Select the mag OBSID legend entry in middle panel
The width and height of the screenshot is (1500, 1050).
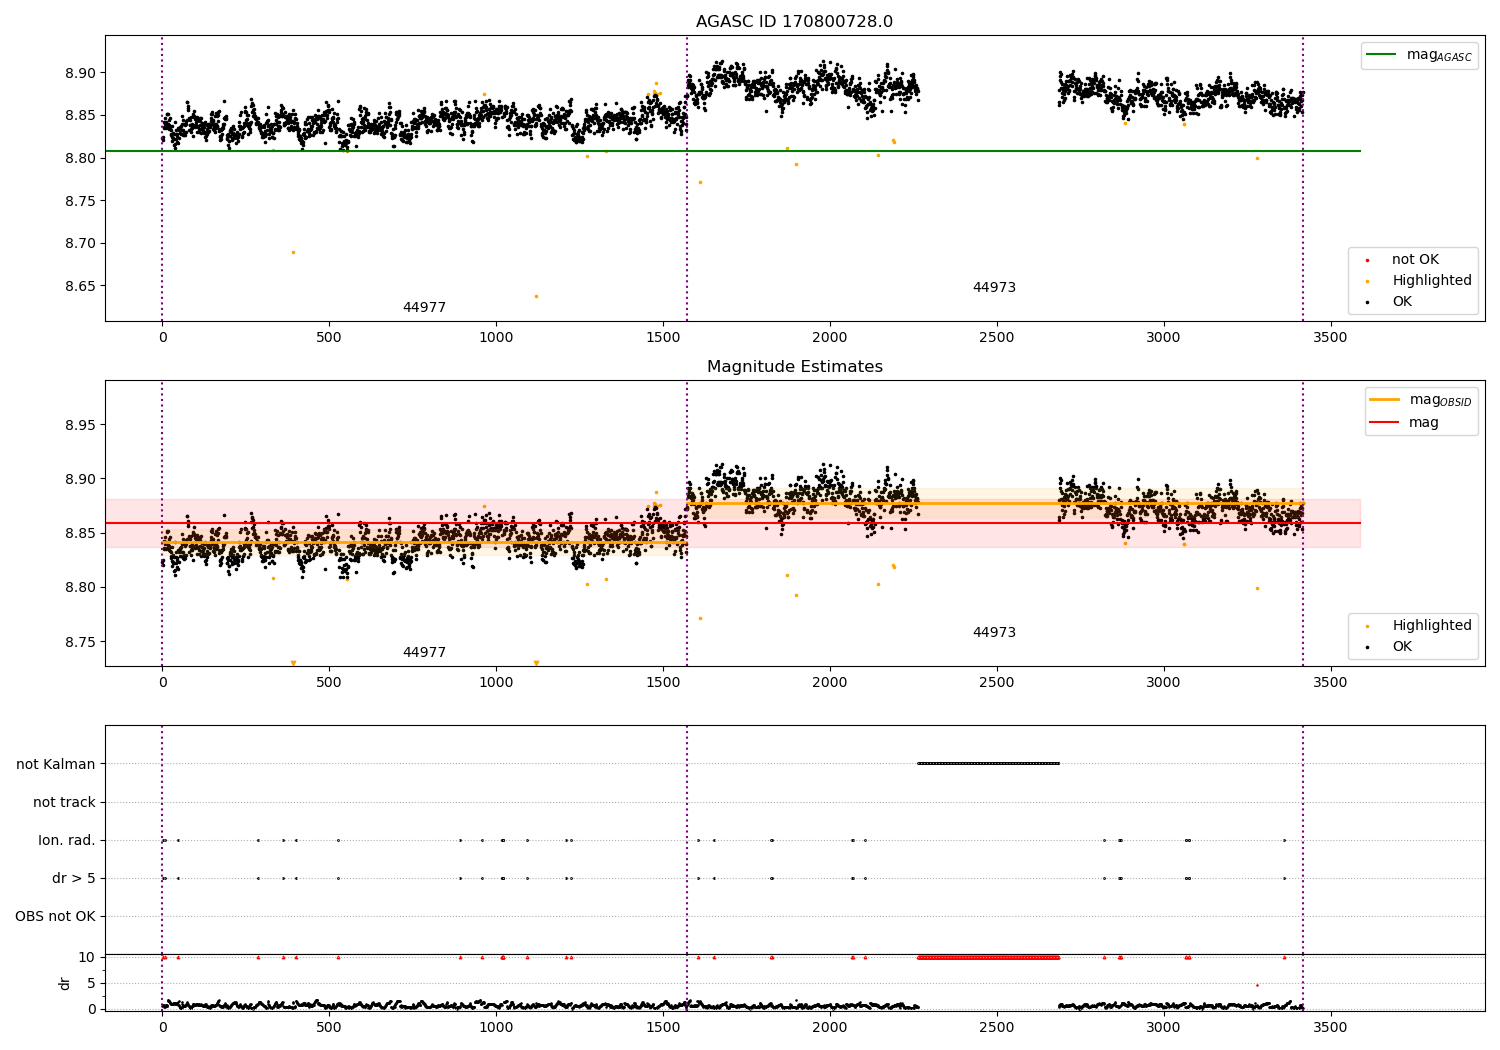pyautogui.click(x=1420, y=400)
